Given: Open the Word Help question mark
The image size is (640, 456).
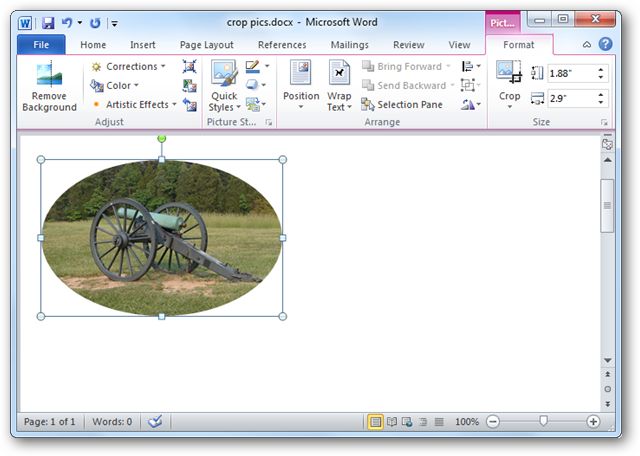Looking at the screenshot, I should [x=606, y=44].
